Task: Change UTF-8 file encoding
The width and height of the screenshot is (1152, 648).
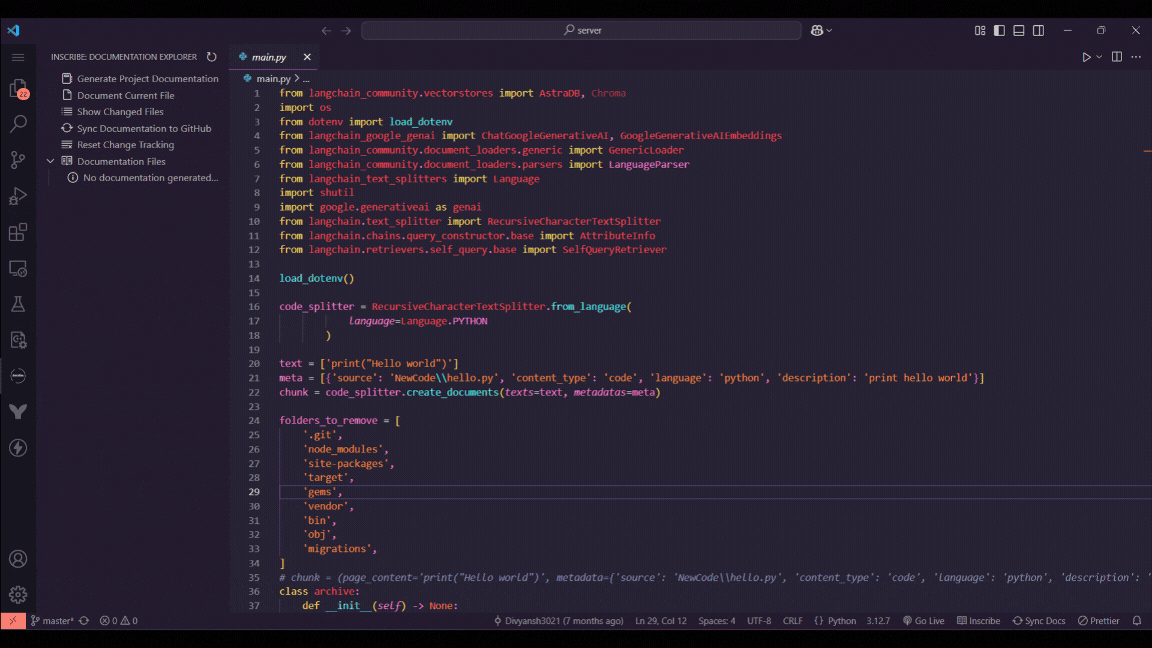Action: point(759,621)
